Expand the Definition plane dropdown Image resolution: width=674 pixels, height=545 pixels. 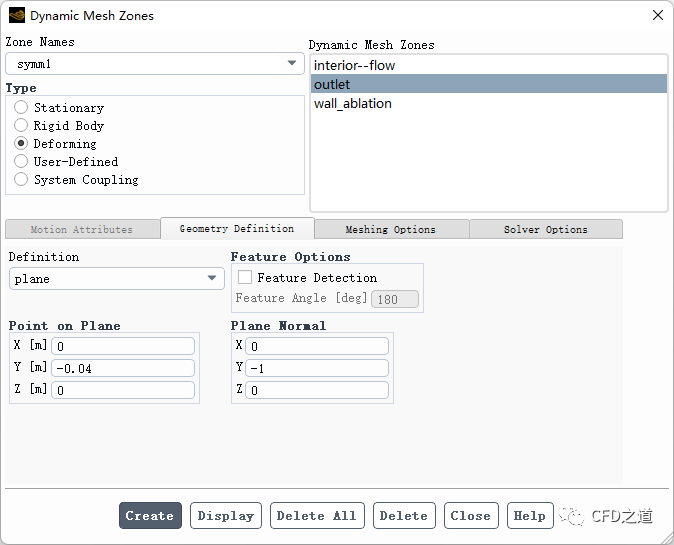[117, 279]
